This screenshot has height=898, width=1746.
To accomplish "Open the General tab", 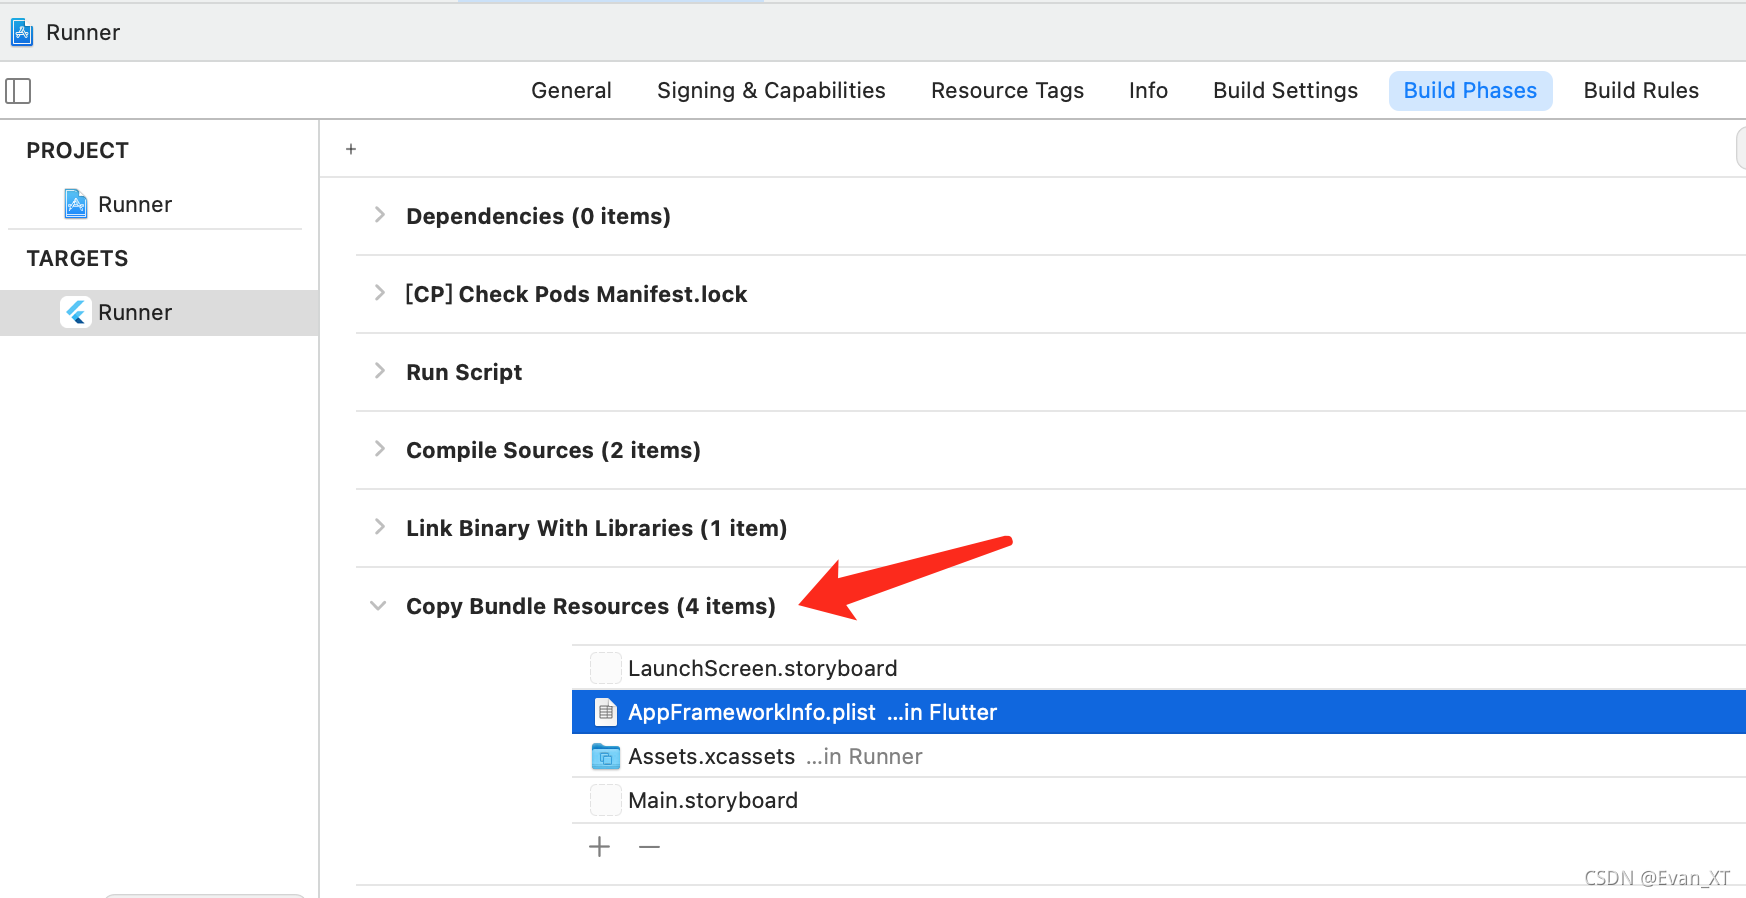I will click(x=571, y=91).
